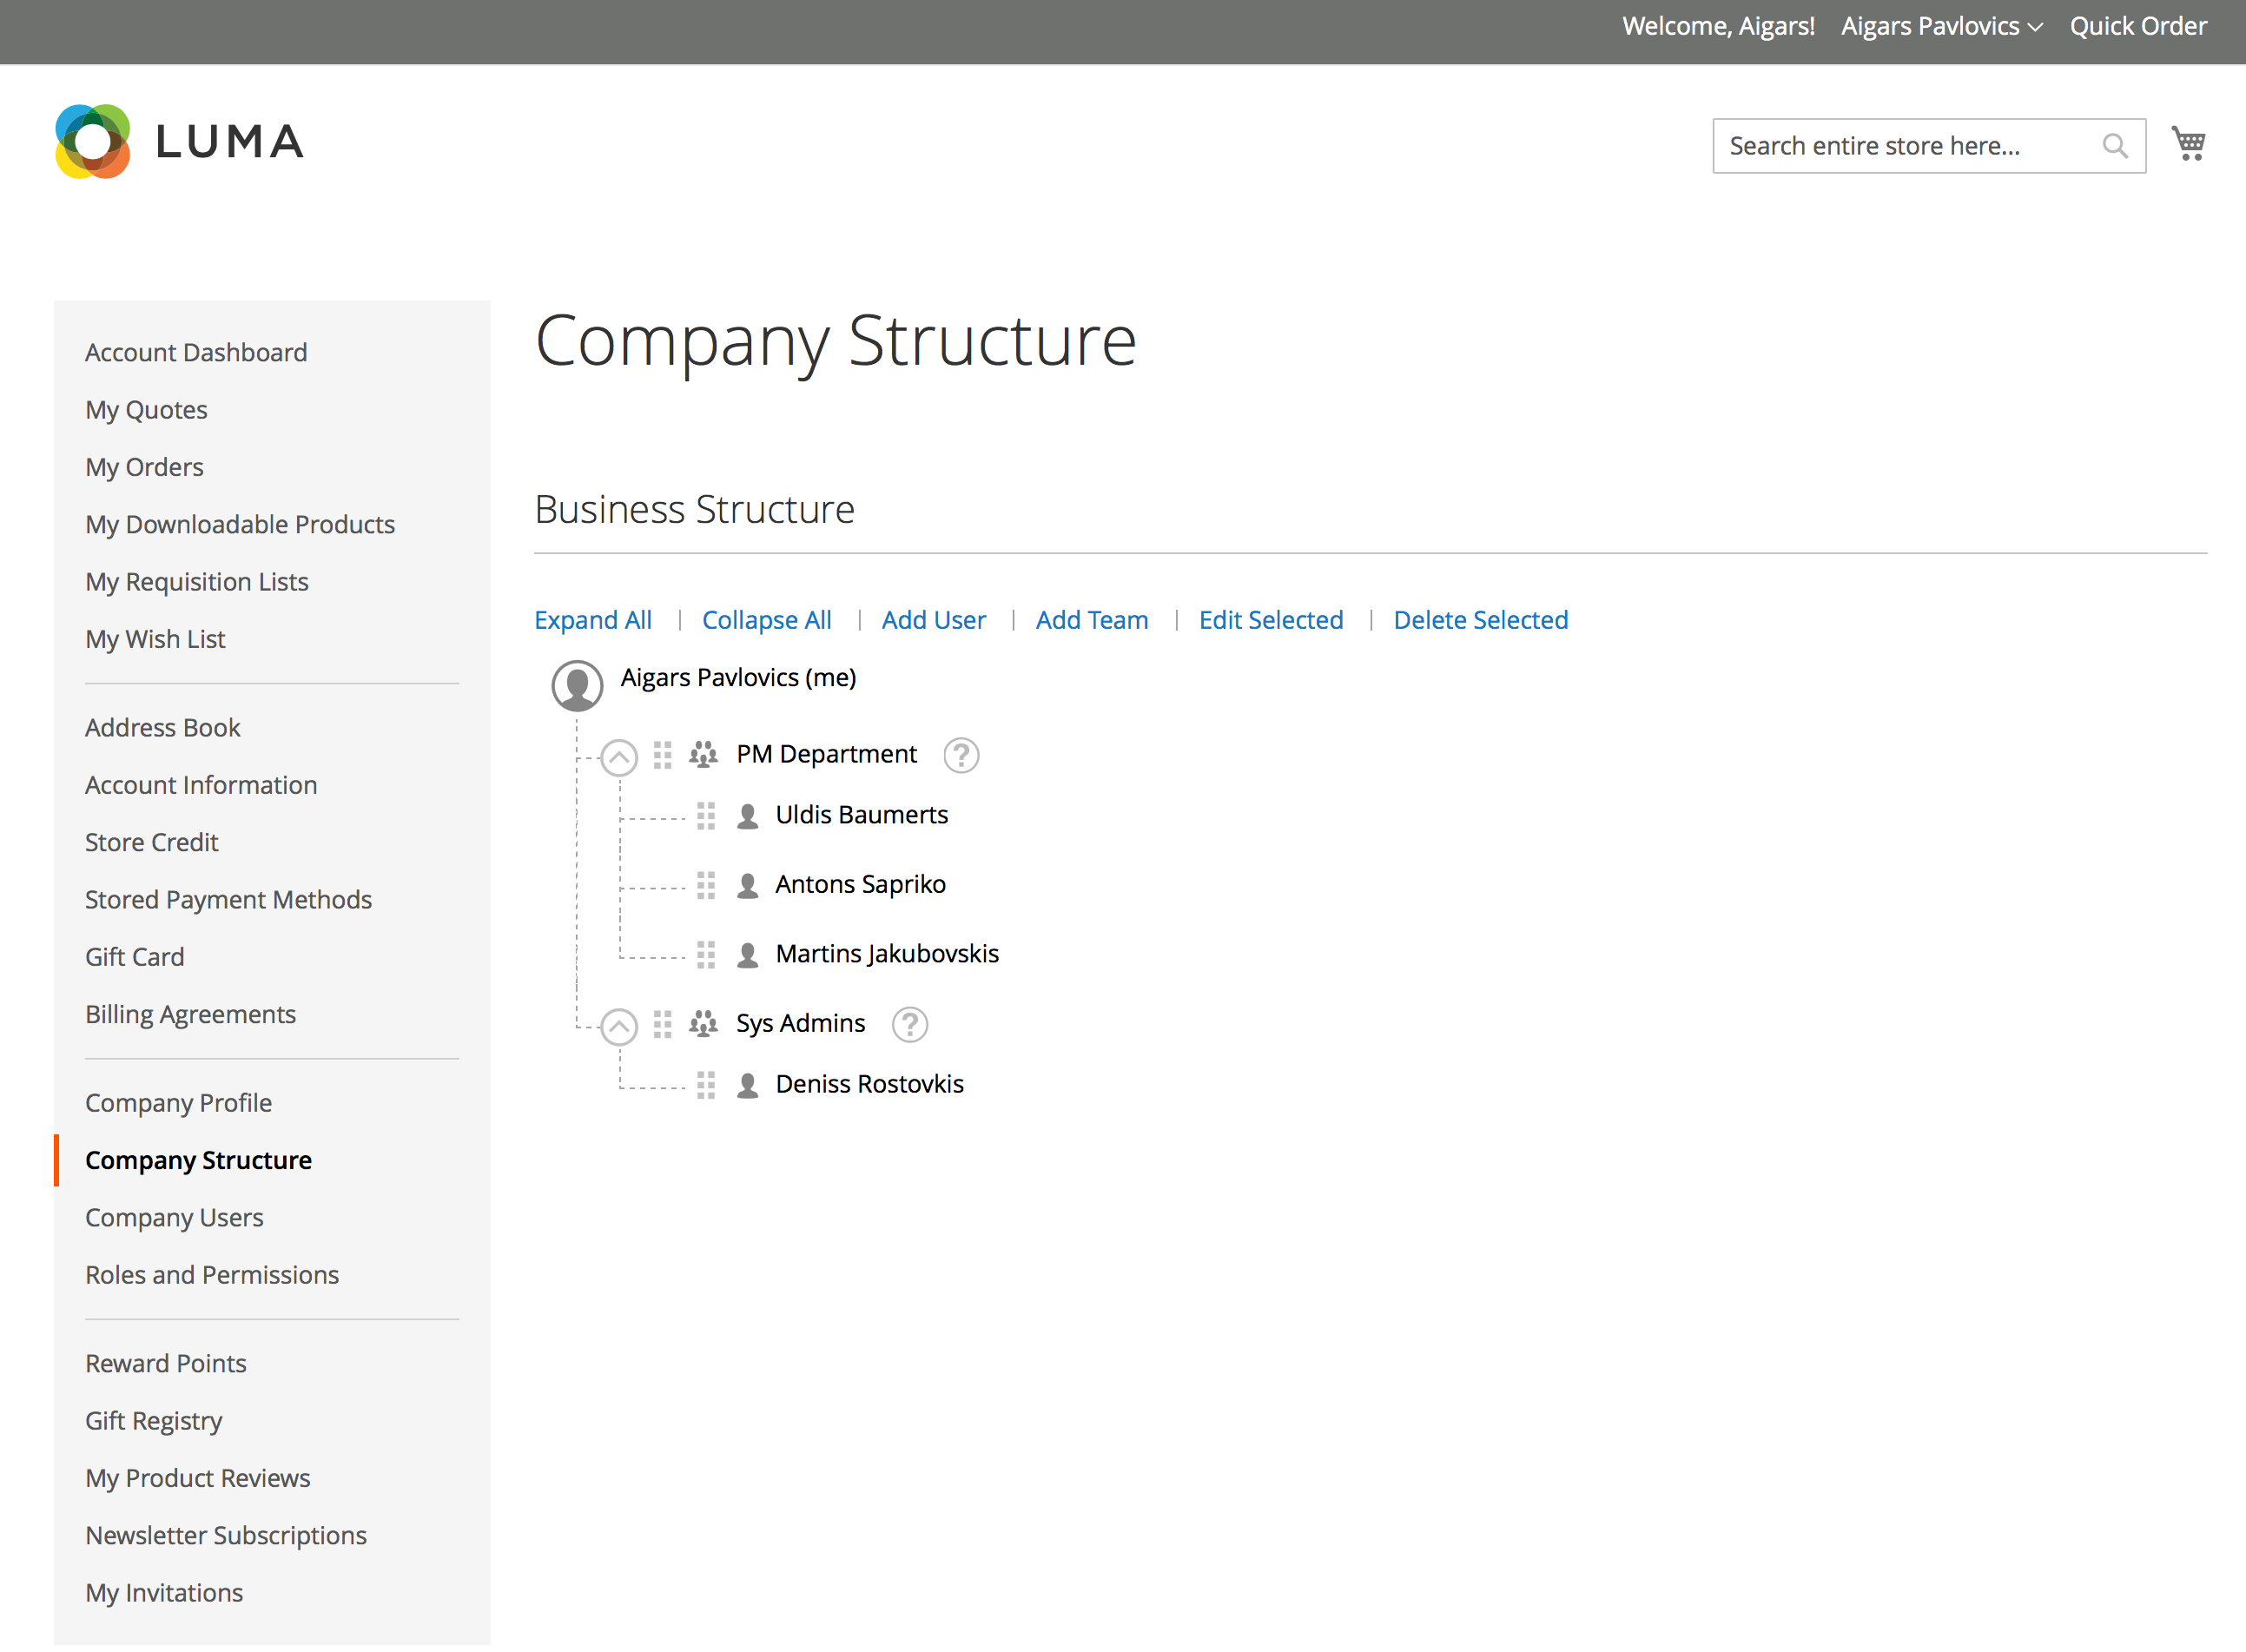
Task: Click user icon next to Antons Sapriko
Action: pyautogui.click(x=747, y=886)
